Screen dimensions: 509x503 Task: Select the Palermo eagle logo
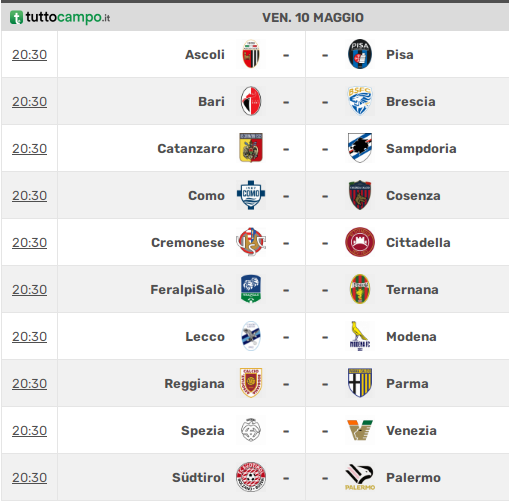(x=360, y=477)
